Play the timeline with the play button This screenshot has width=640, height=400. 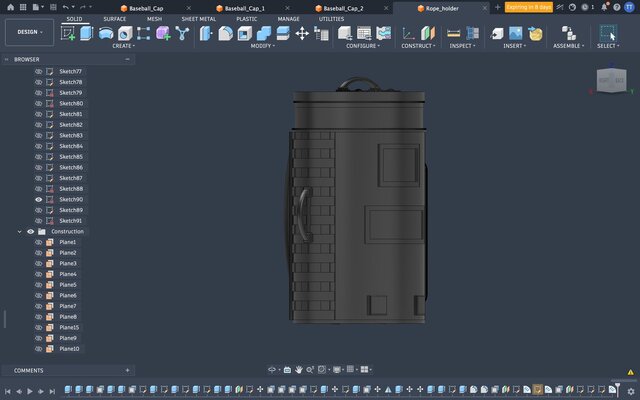(29, 391)
